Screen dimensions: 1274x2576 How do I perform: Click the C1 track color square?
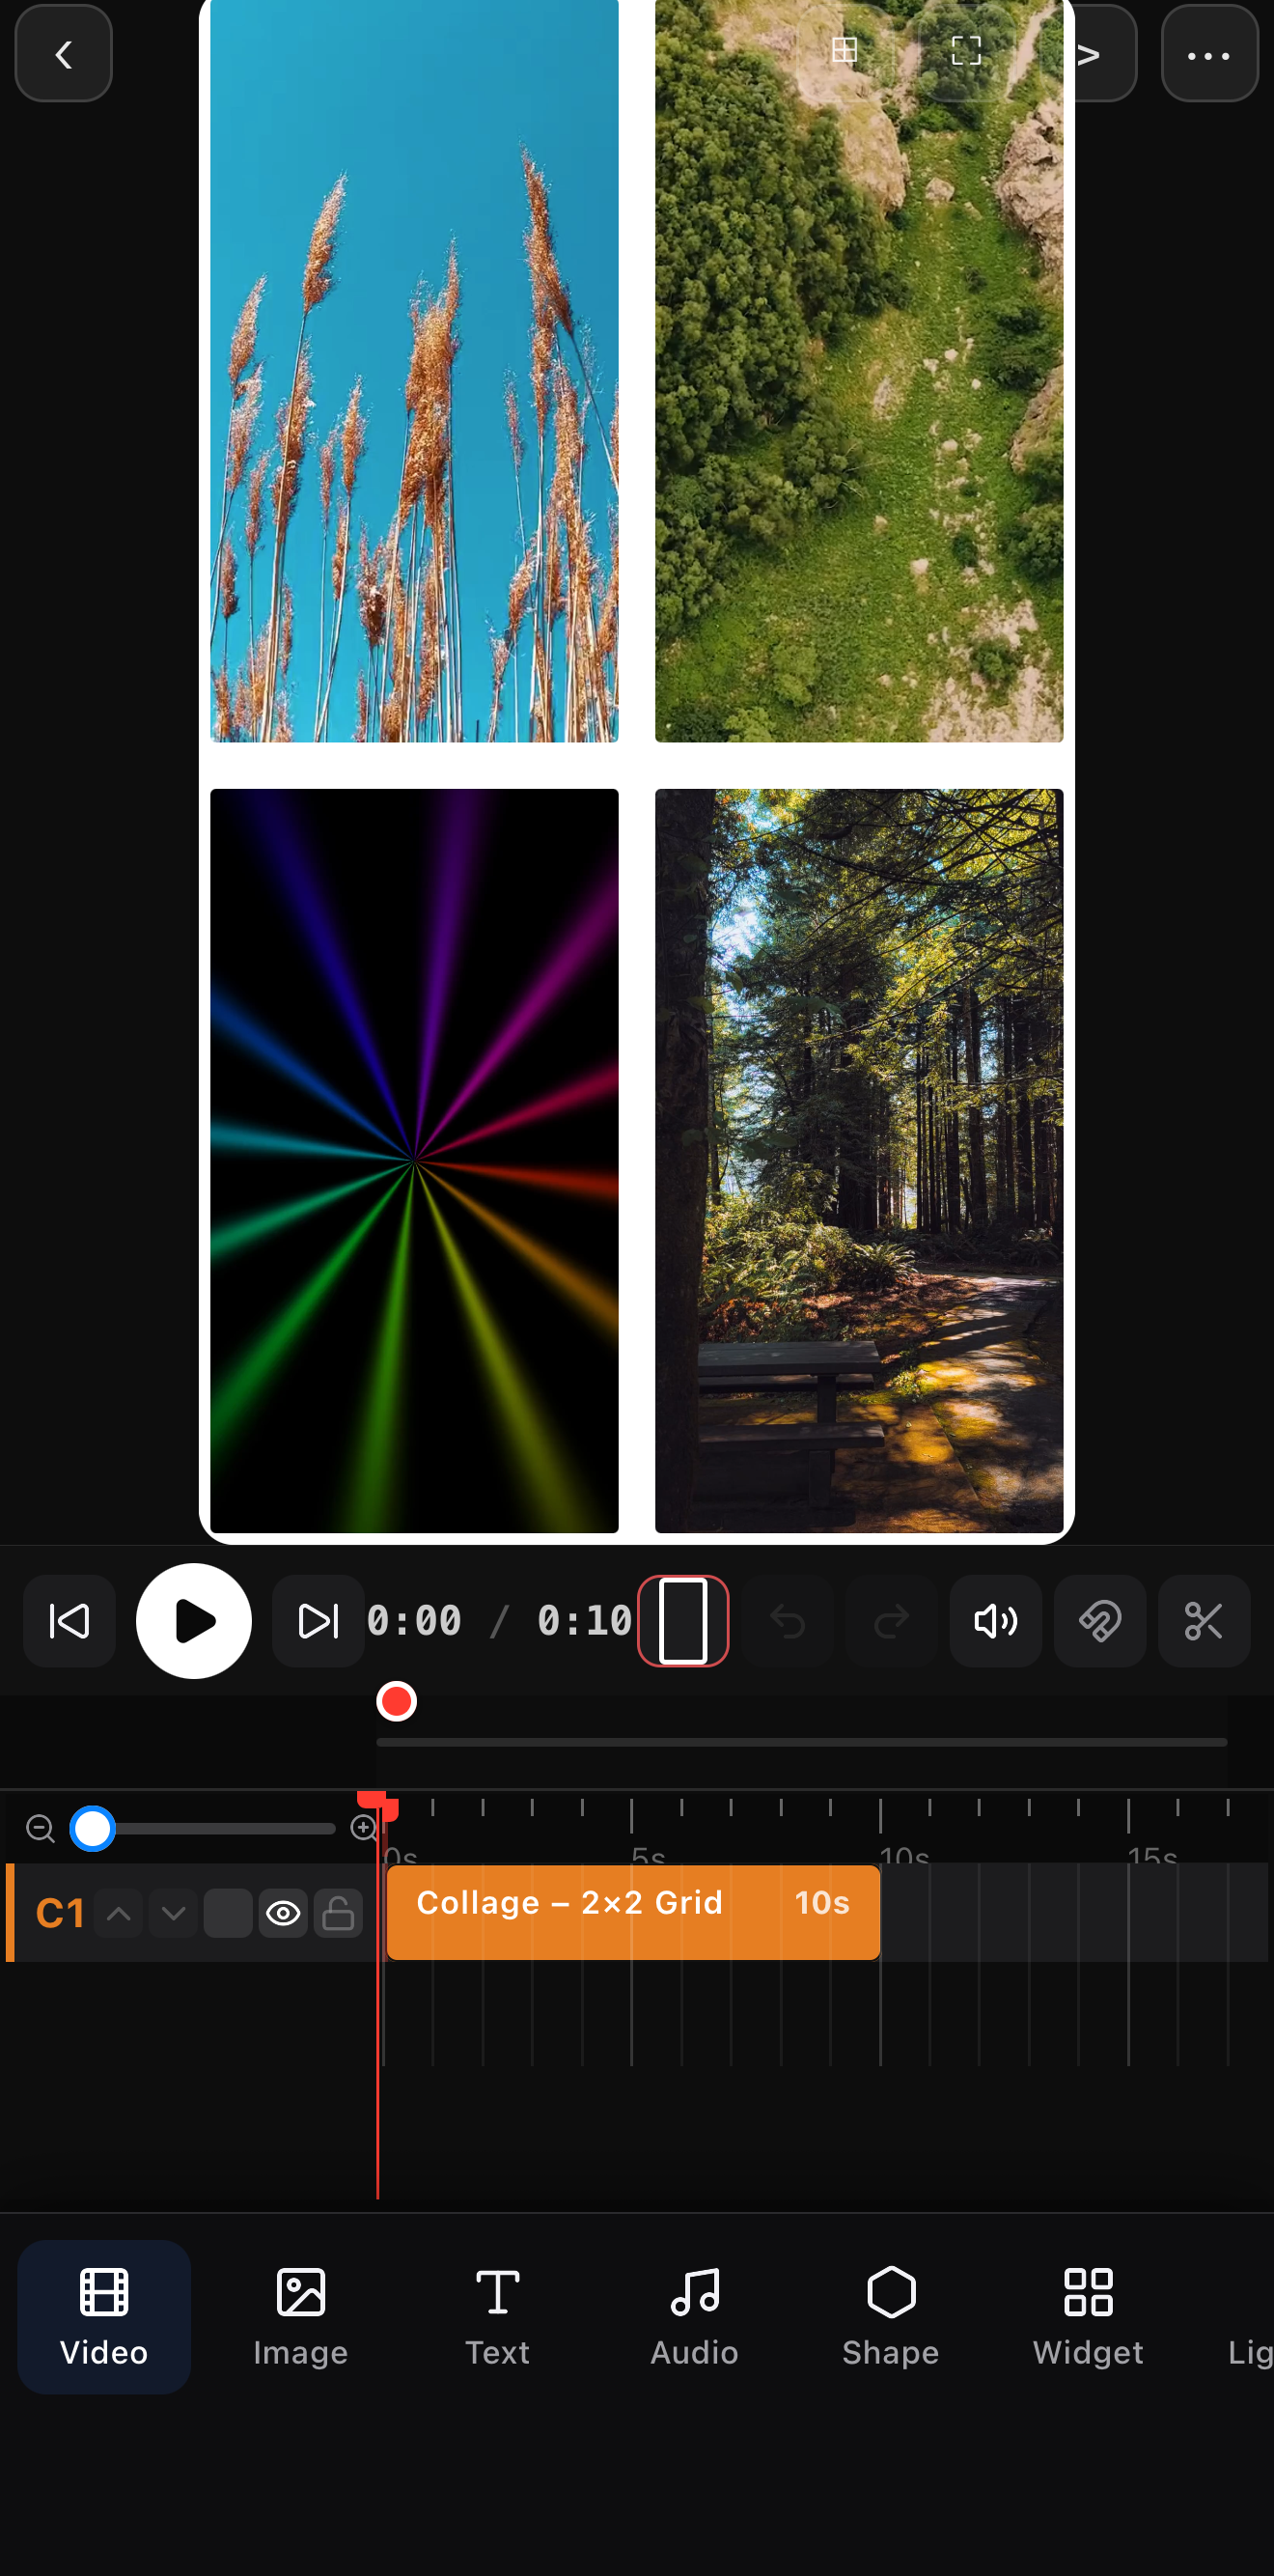(x=228, y=1914)
